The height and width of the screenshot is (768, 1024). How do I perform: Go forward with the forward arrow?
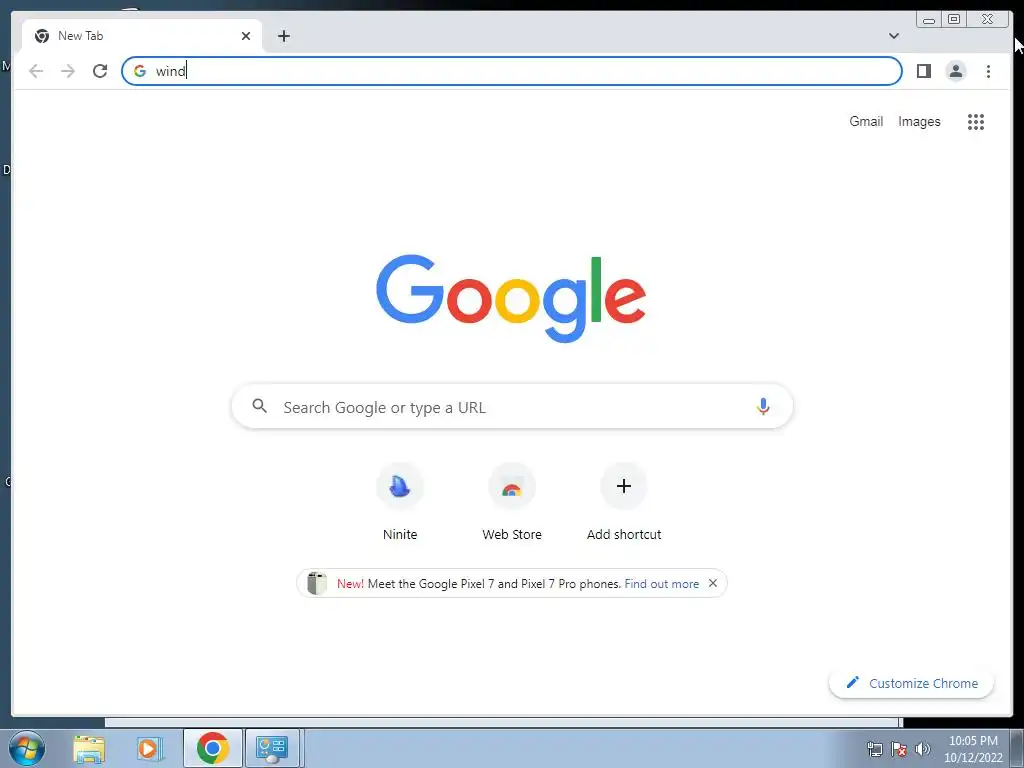pyautogui.click(x=68, y=71)
